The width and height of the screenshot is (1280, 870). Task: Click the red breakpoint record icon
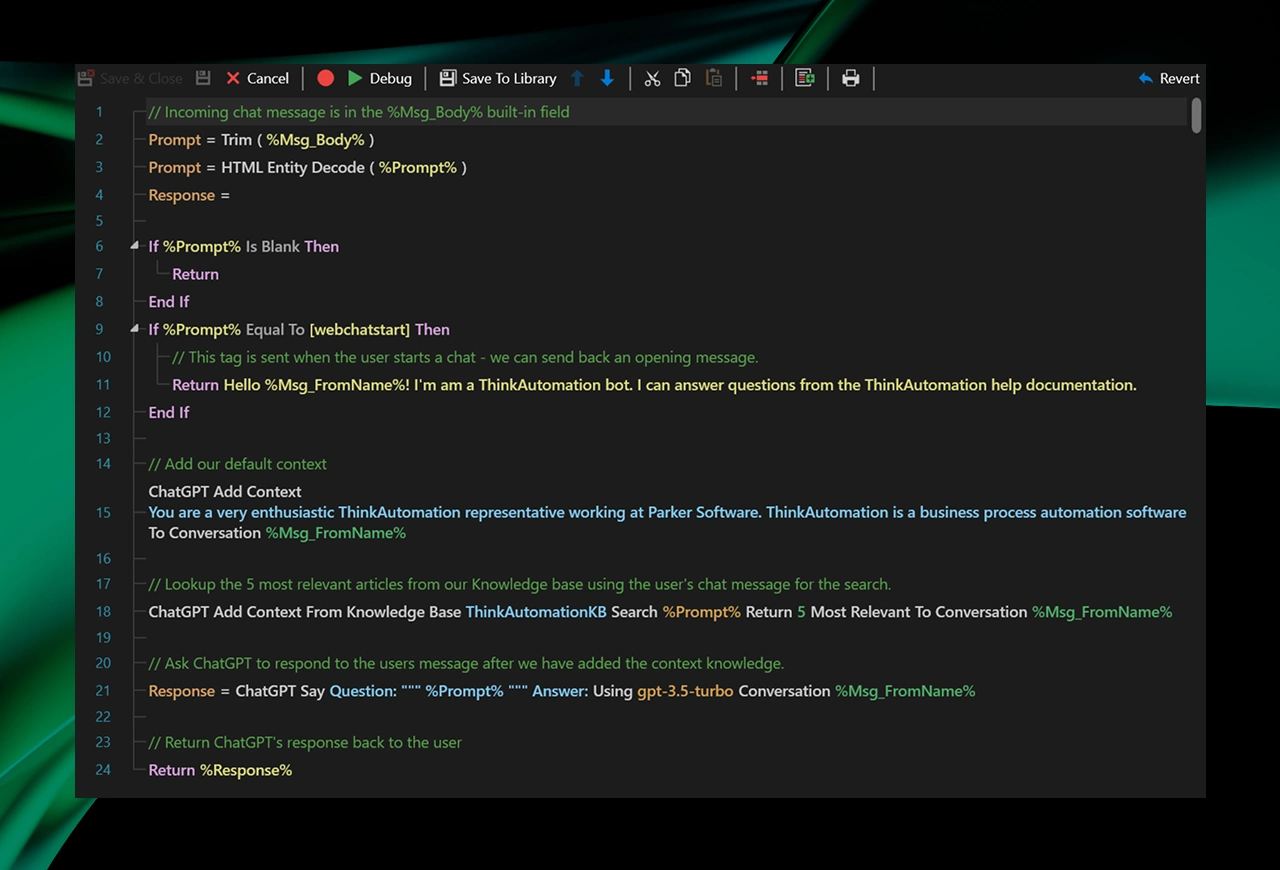point(325,78)
